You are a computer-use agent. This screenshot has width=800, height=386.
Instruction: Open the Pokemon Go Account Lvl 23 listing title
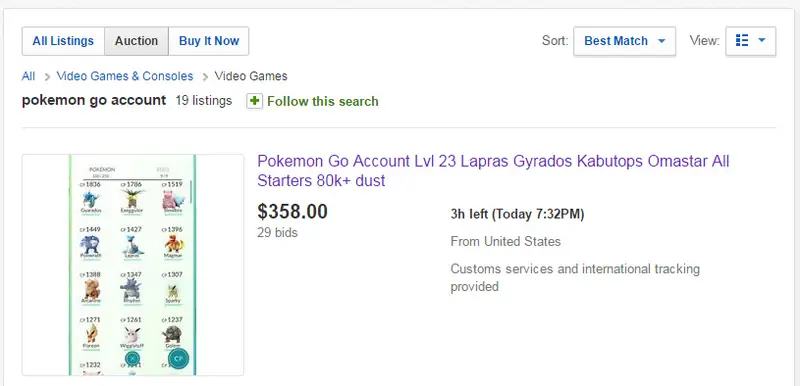point(493,171)
